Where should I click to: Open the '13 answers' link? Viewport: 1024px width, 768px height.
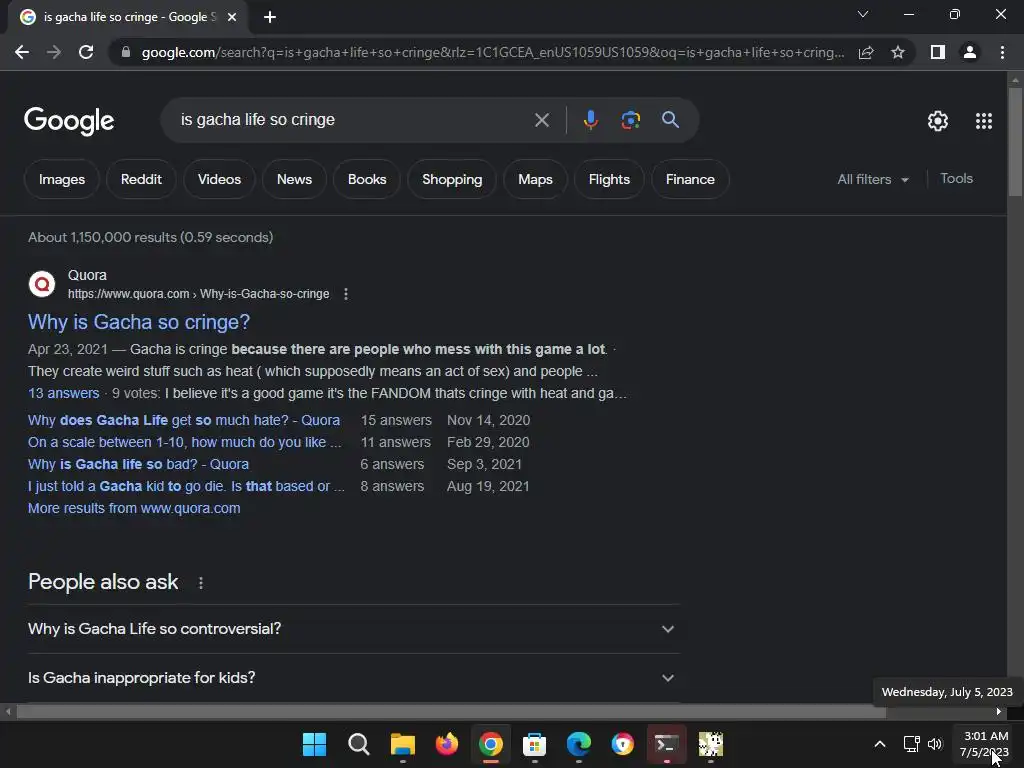click(x=63, y=393)
